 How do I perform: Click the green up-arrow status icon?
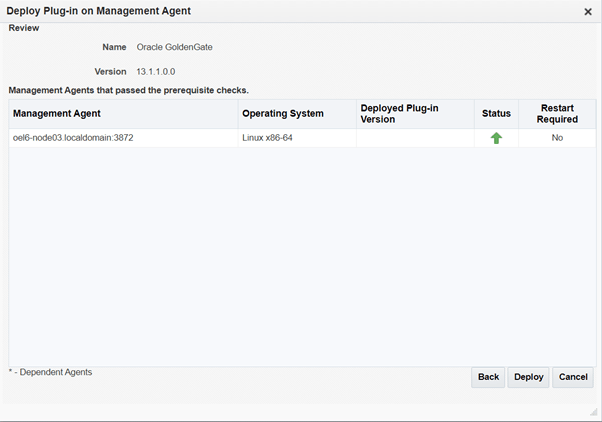click(496, 138)
